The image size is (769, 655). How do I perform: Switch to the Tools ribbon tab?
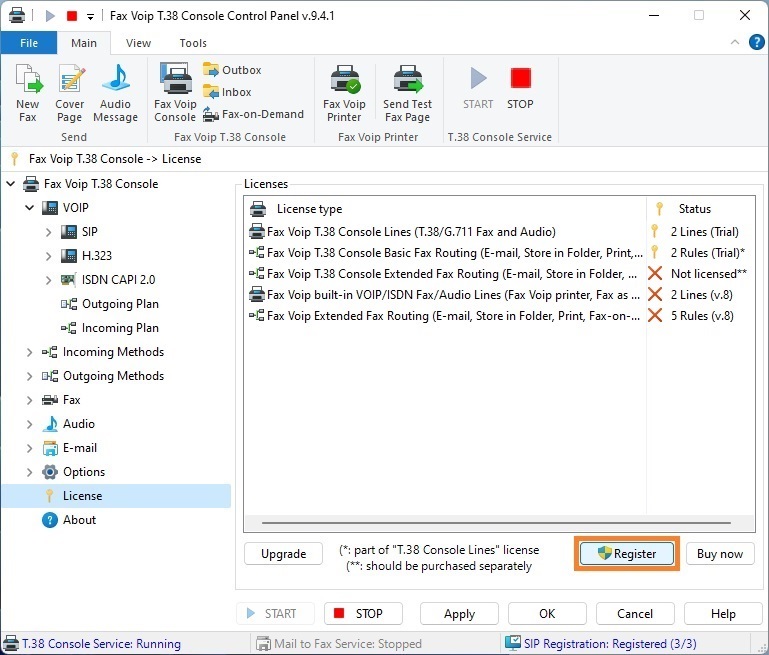coord(193,43)
